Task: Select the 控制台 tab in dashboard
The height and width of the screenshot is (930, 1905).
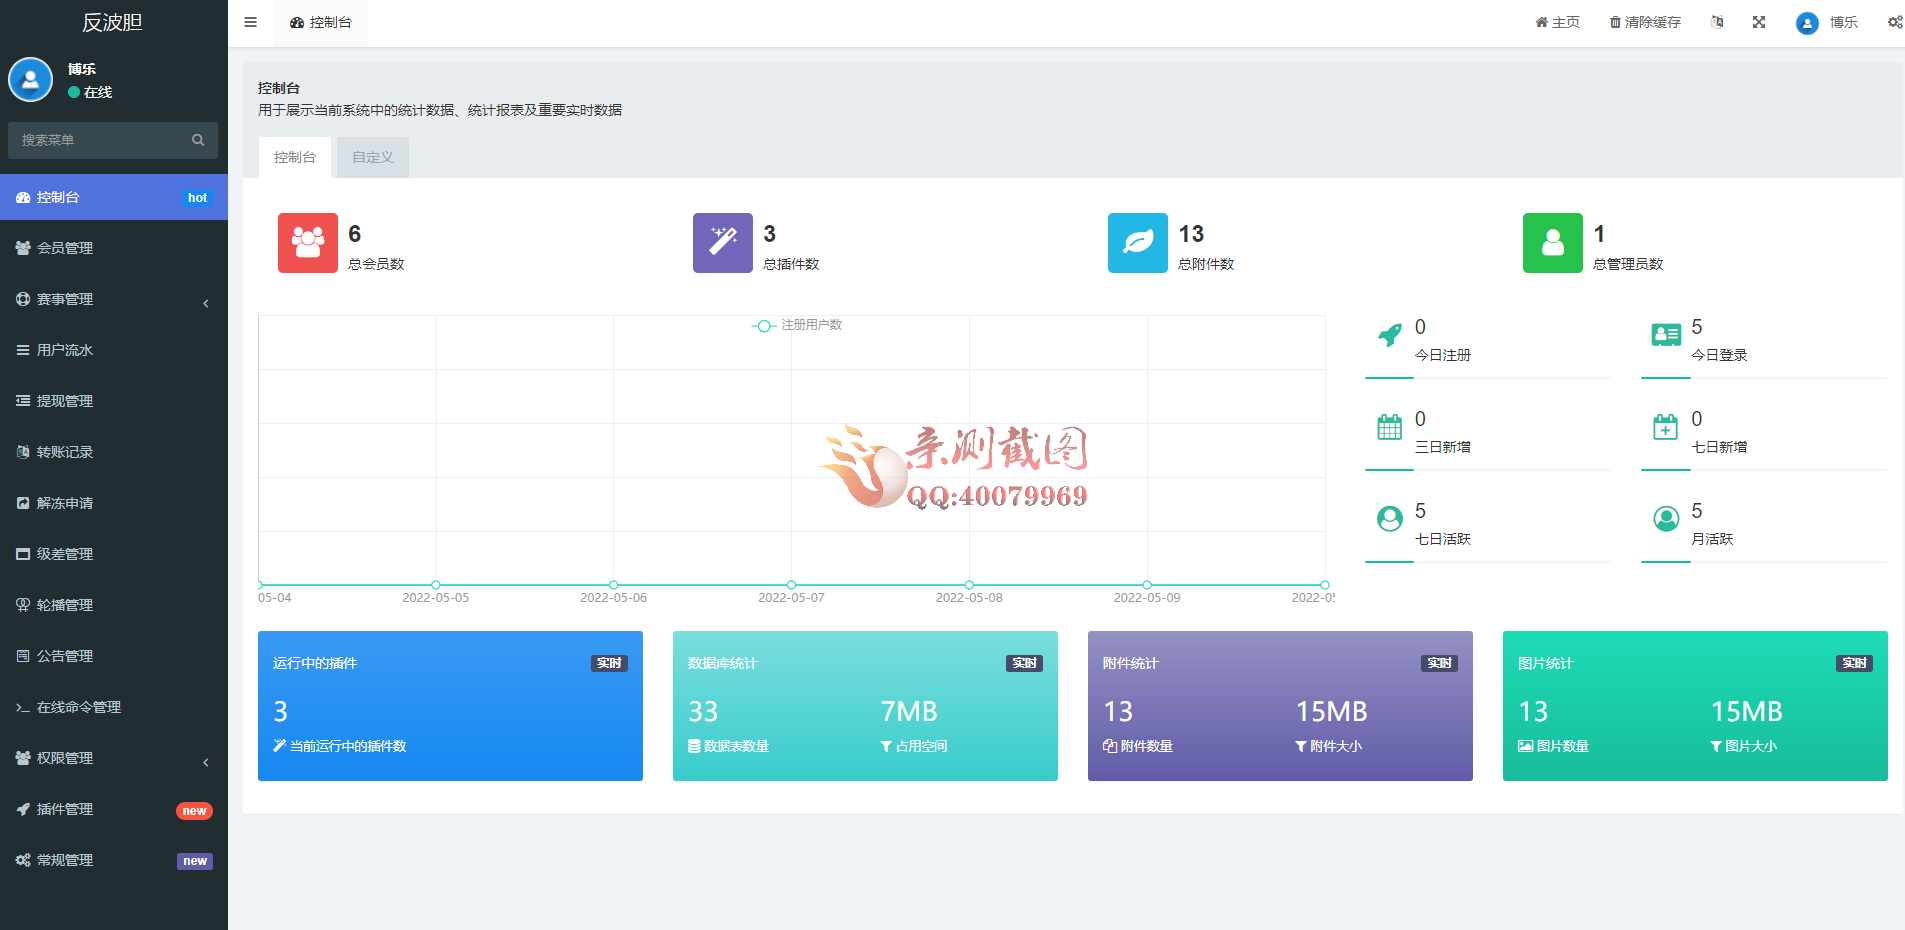Action: 294,157
